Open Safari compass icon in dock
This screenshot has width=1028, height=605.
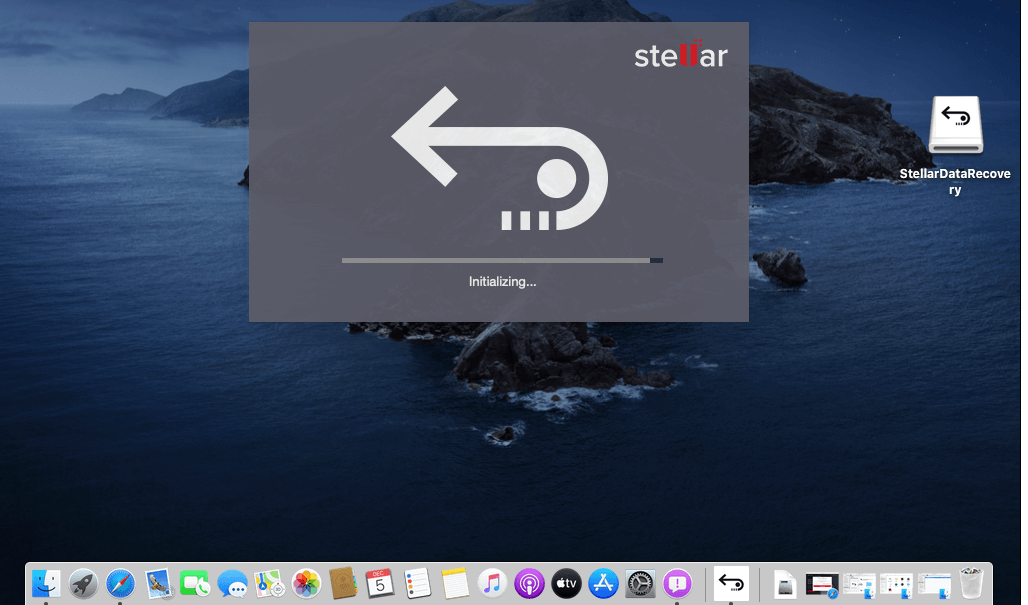click(121, 583)
